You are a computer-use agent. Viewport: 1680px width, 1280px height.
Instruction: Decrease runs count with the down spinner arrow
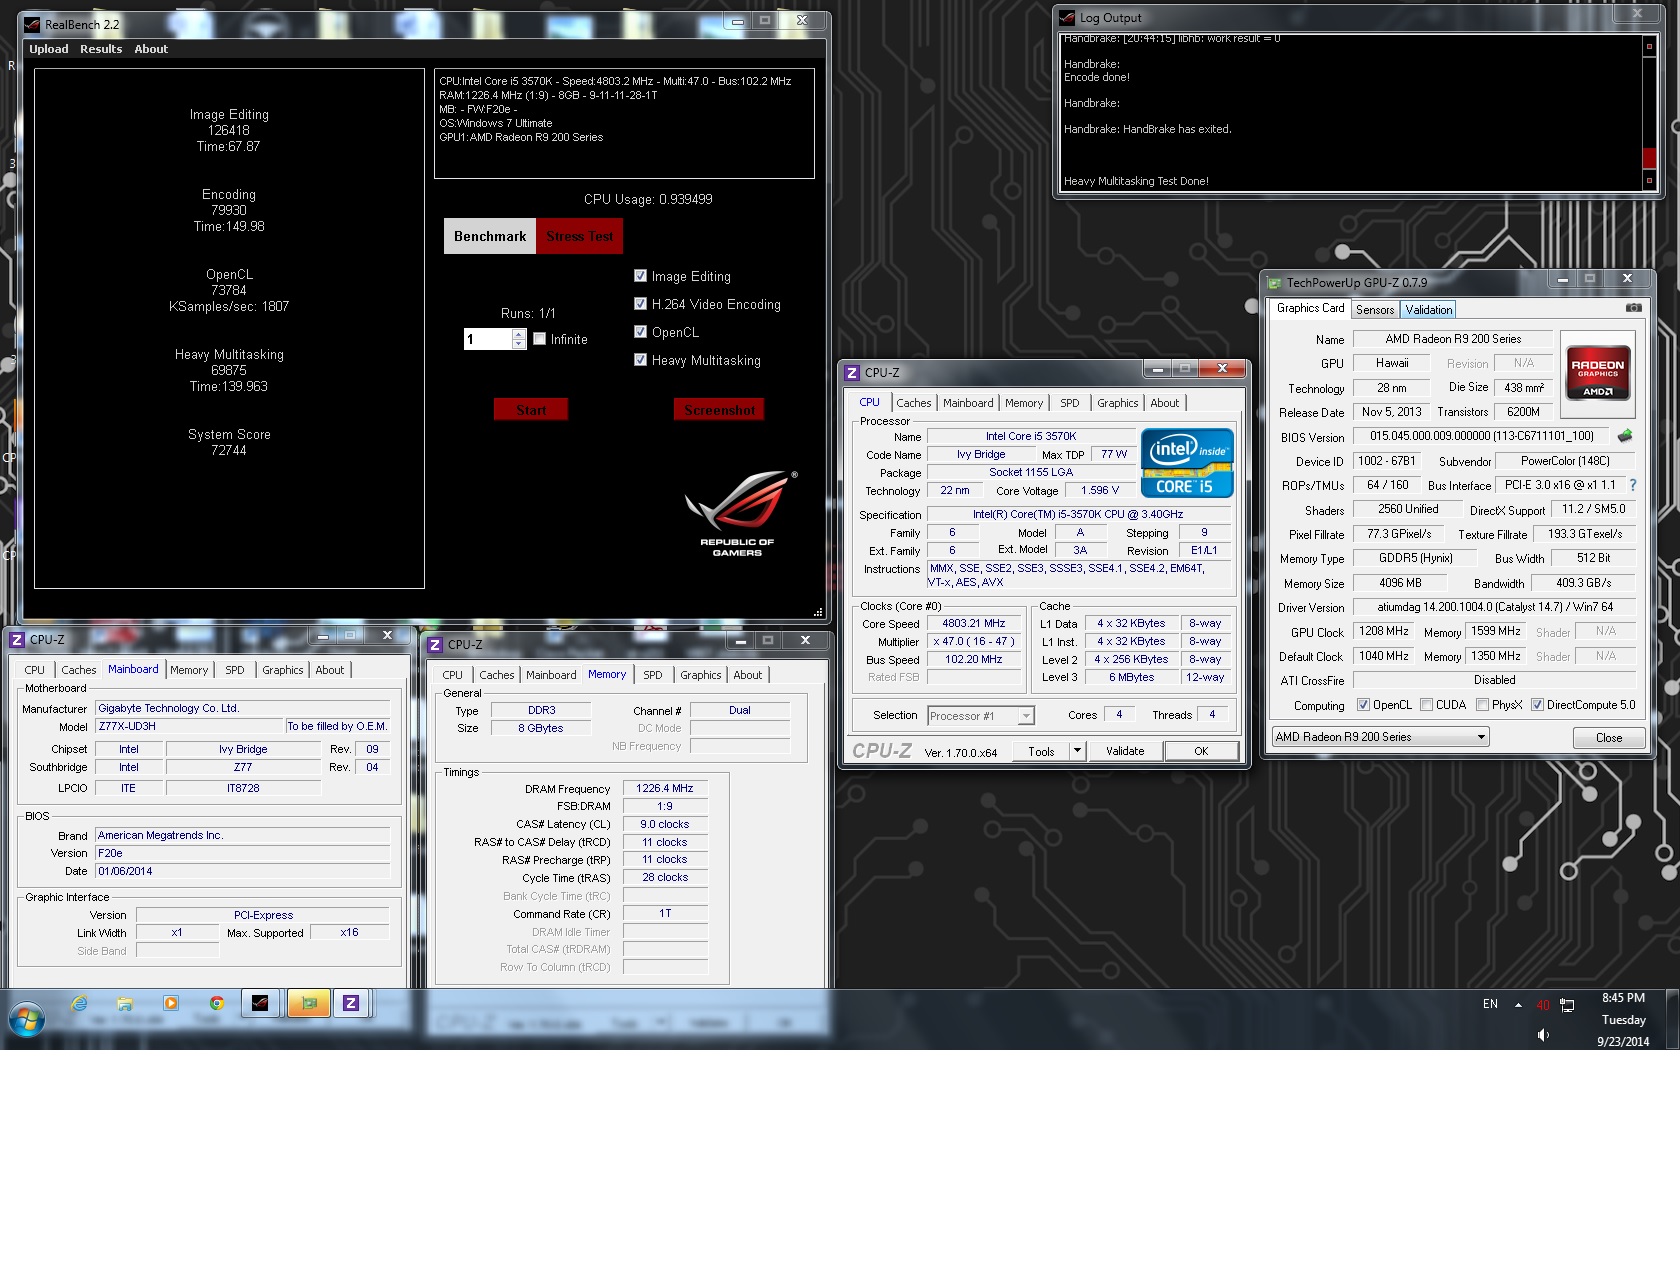coord(518,344)
